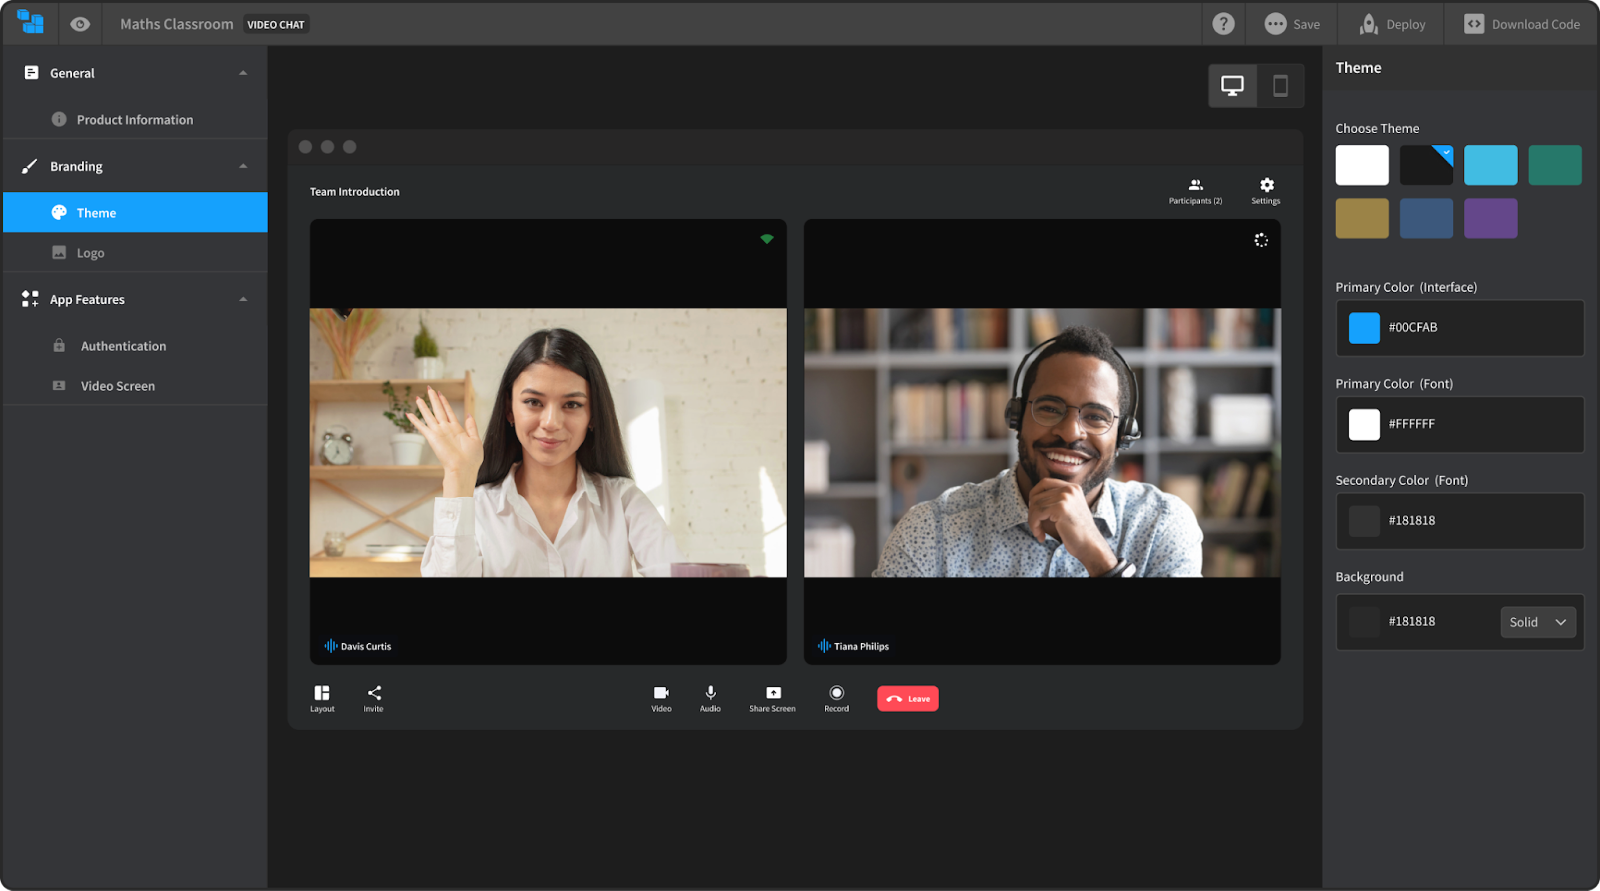
Task: Collapse the Branding section
Action: [243, 166]
